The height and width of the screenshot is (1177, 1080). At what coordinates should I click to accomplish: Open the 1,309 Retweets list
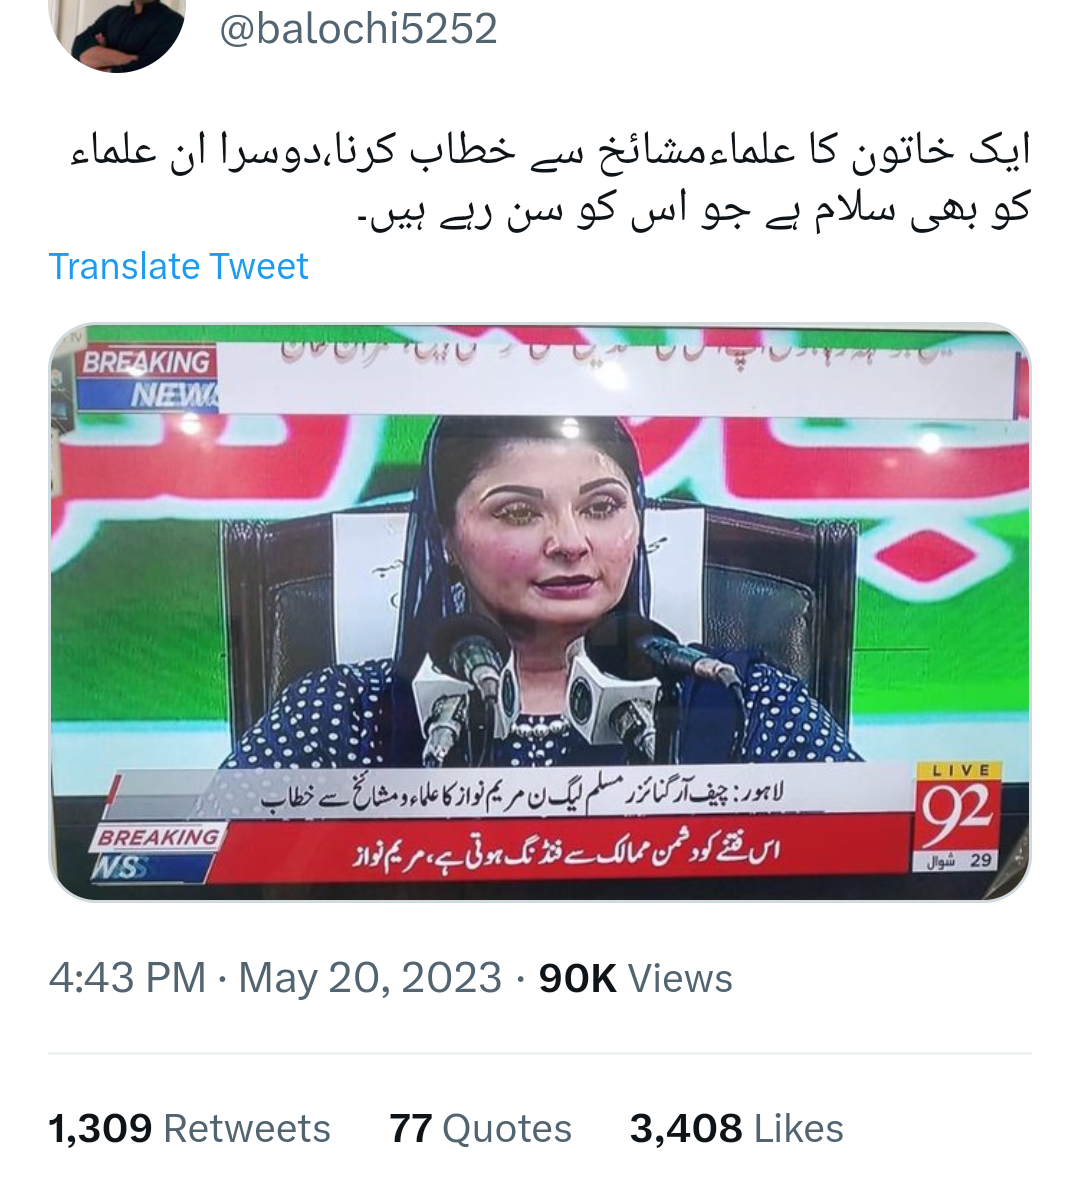click(x=189, y=1128)
